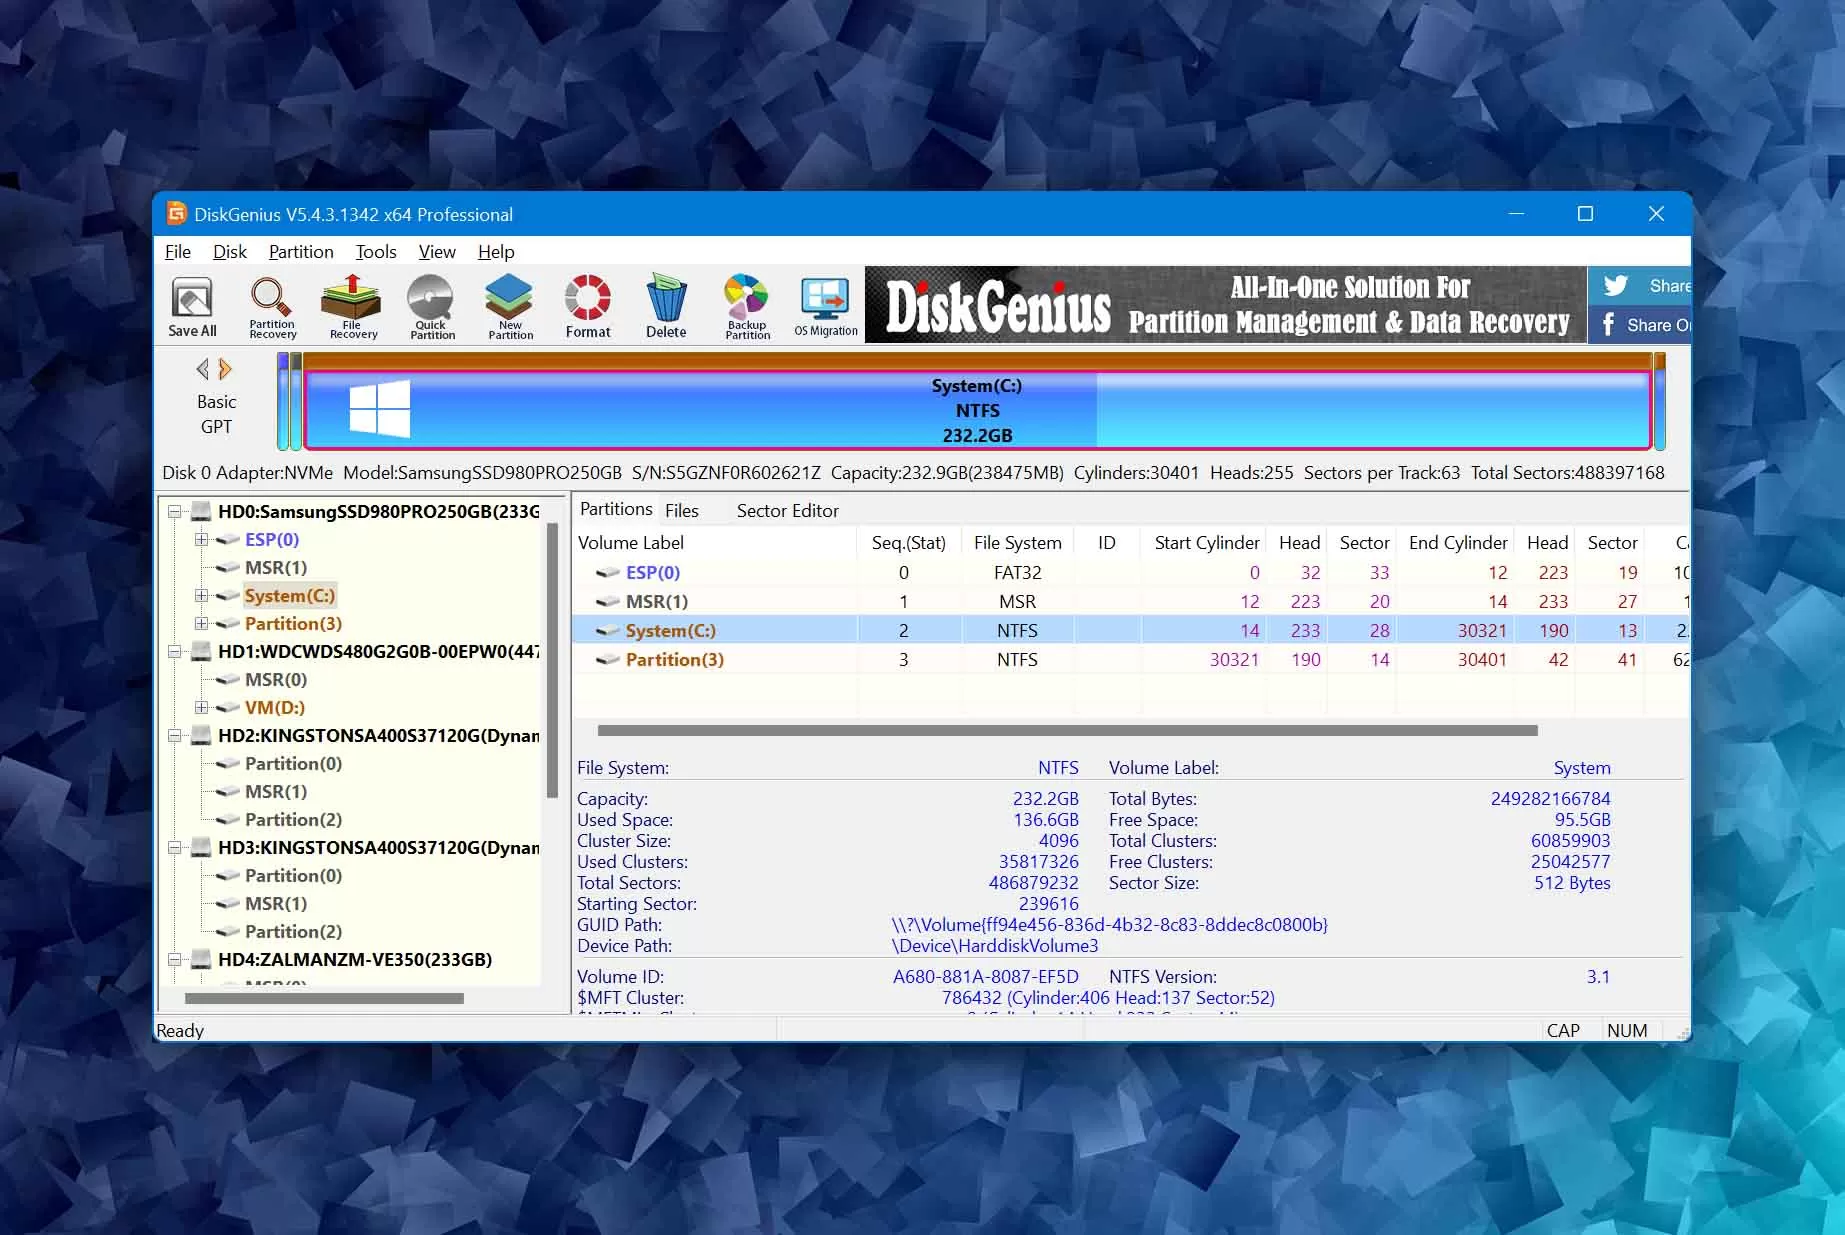
Task: Click the HD0 Samsung SSD disk icon in tree
Action: 201,512
